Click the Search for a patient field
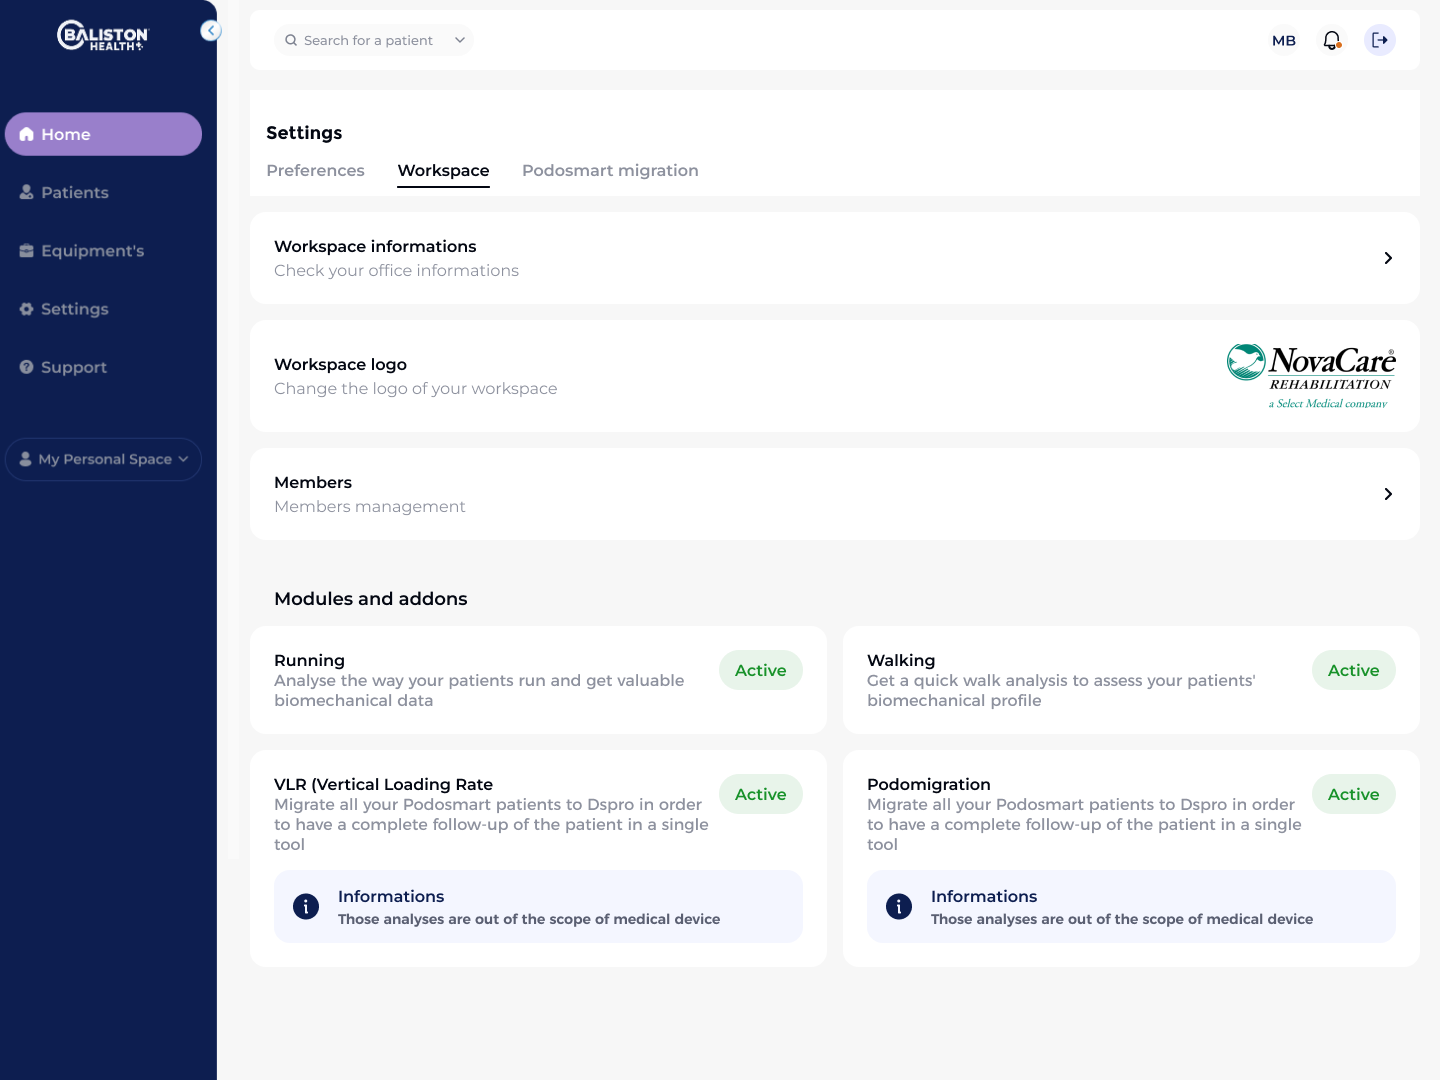The height and width of the screenshot is (1080, 1440). (369, 40)
